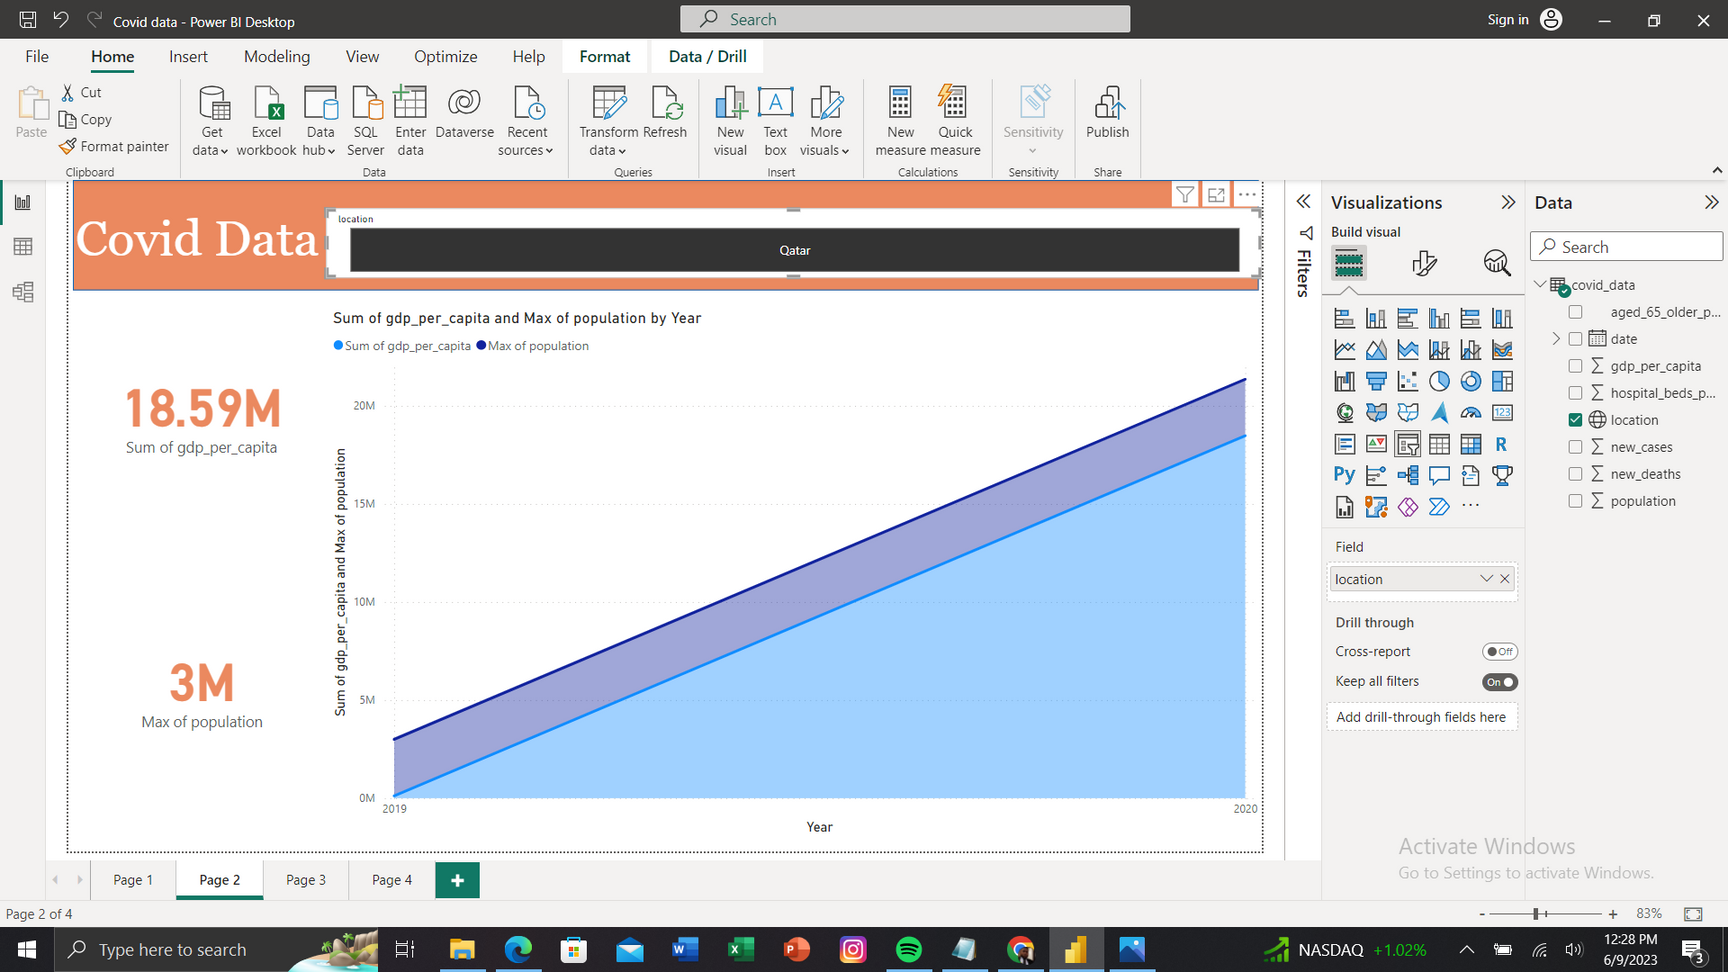Open the Format ribbon tab

click(605, 57)
